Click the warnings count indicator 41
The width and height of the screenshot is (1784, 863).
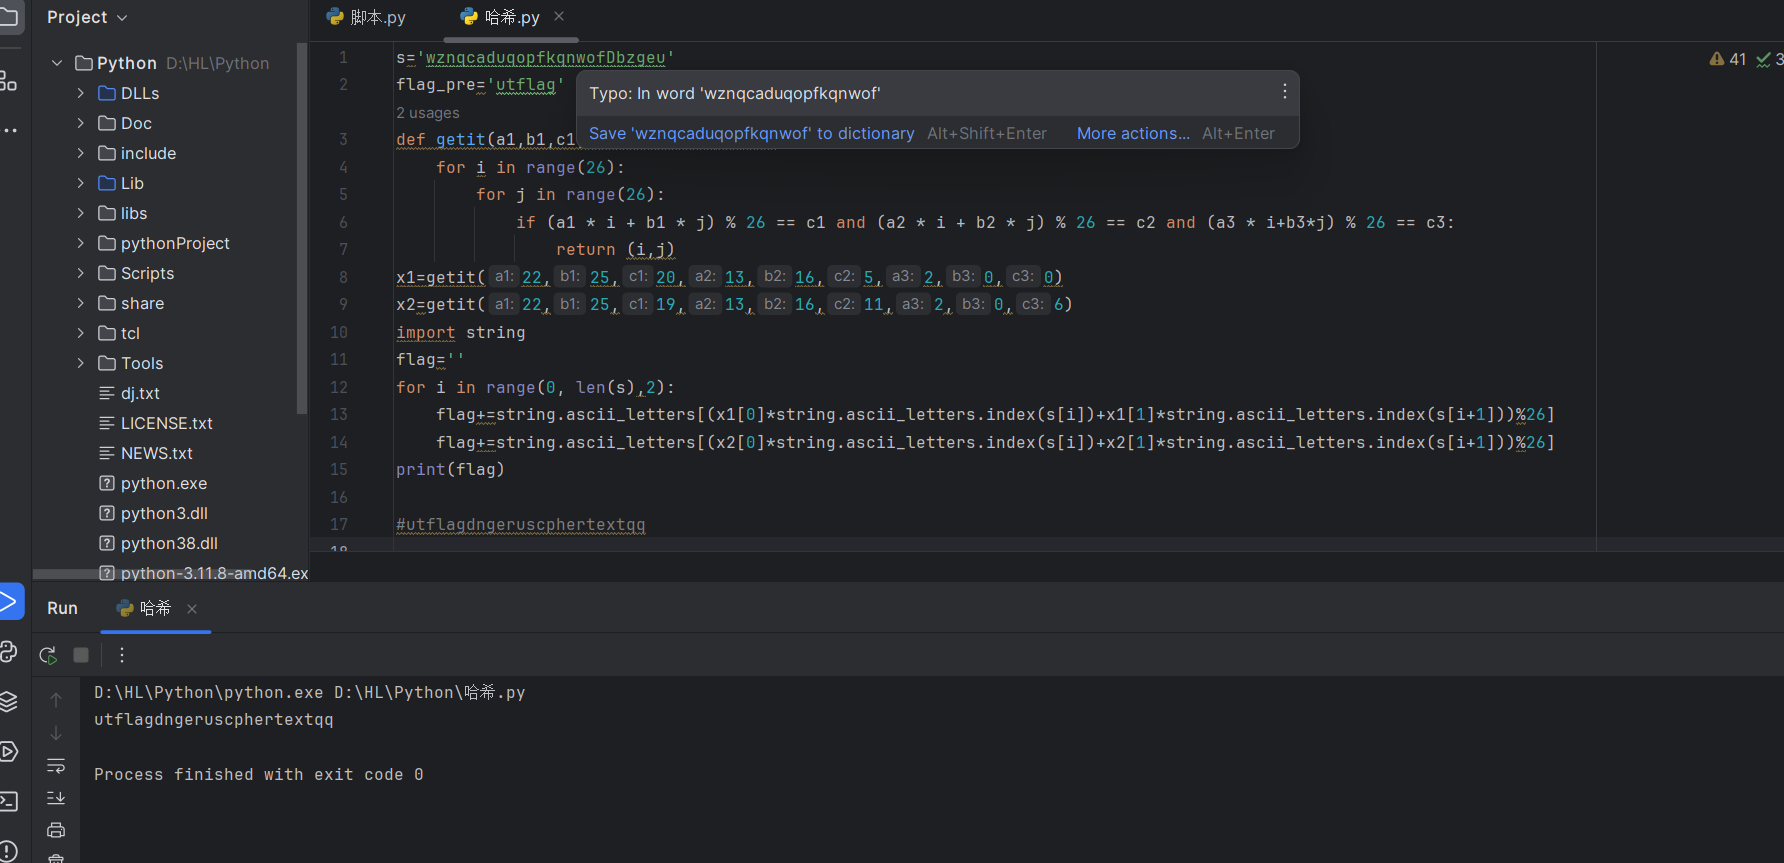click(1728, 59)
